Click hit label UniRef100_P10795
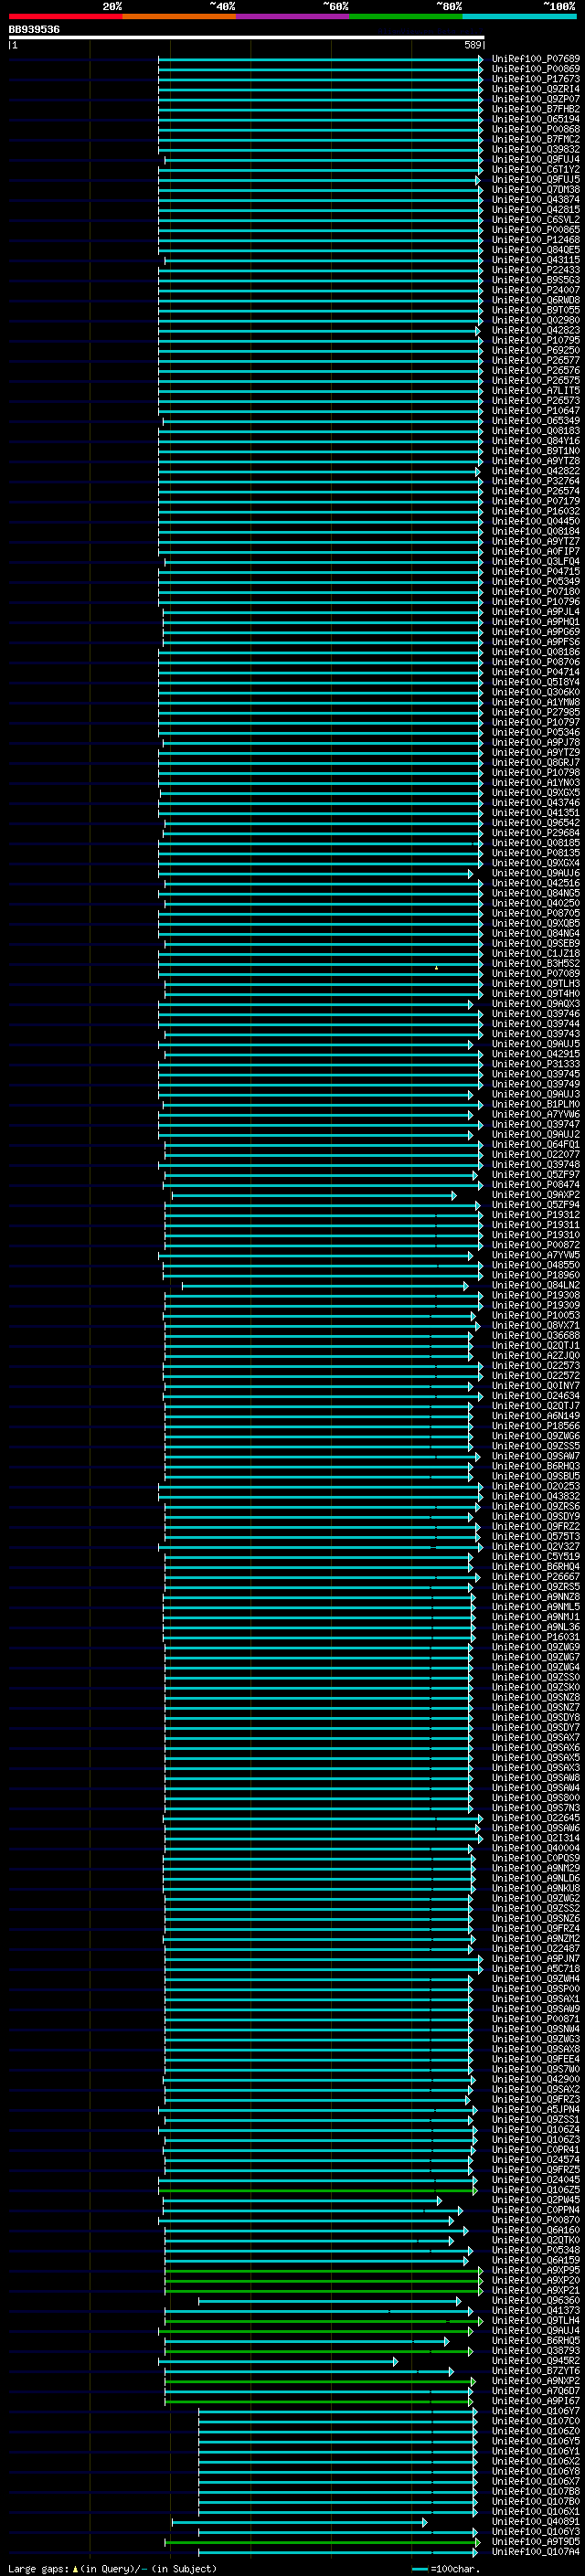 (x=535, y=341)
